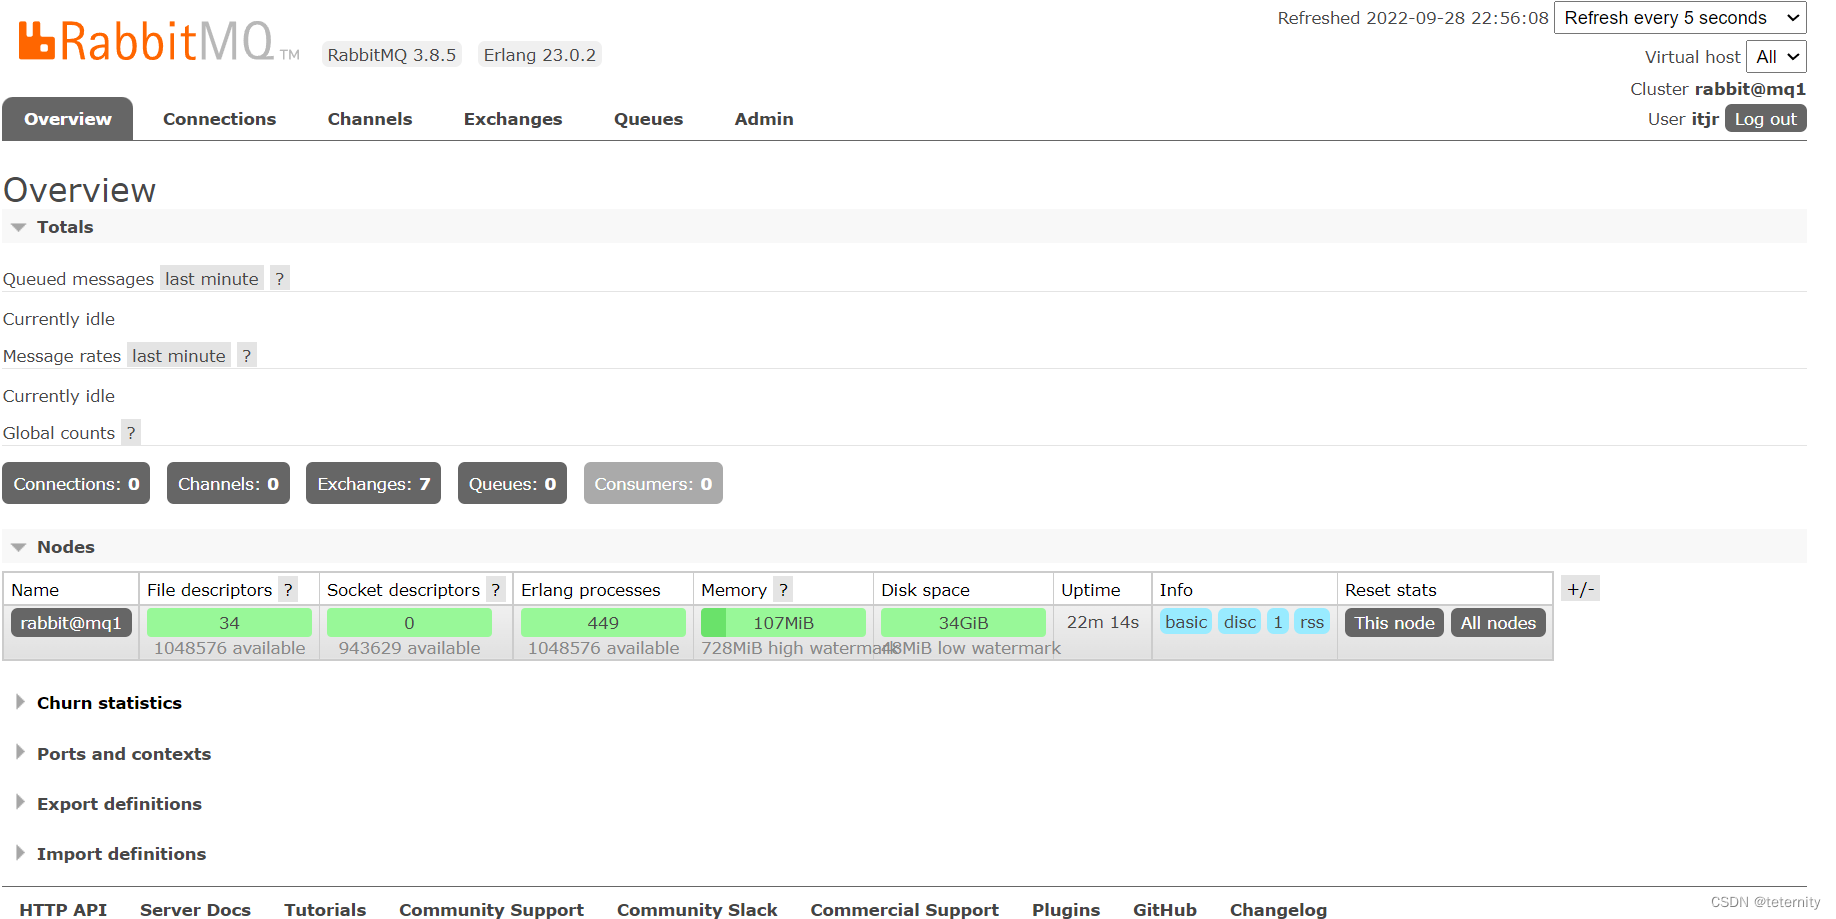
Task: Open the GitHub link
Action: click(1165, 910)
